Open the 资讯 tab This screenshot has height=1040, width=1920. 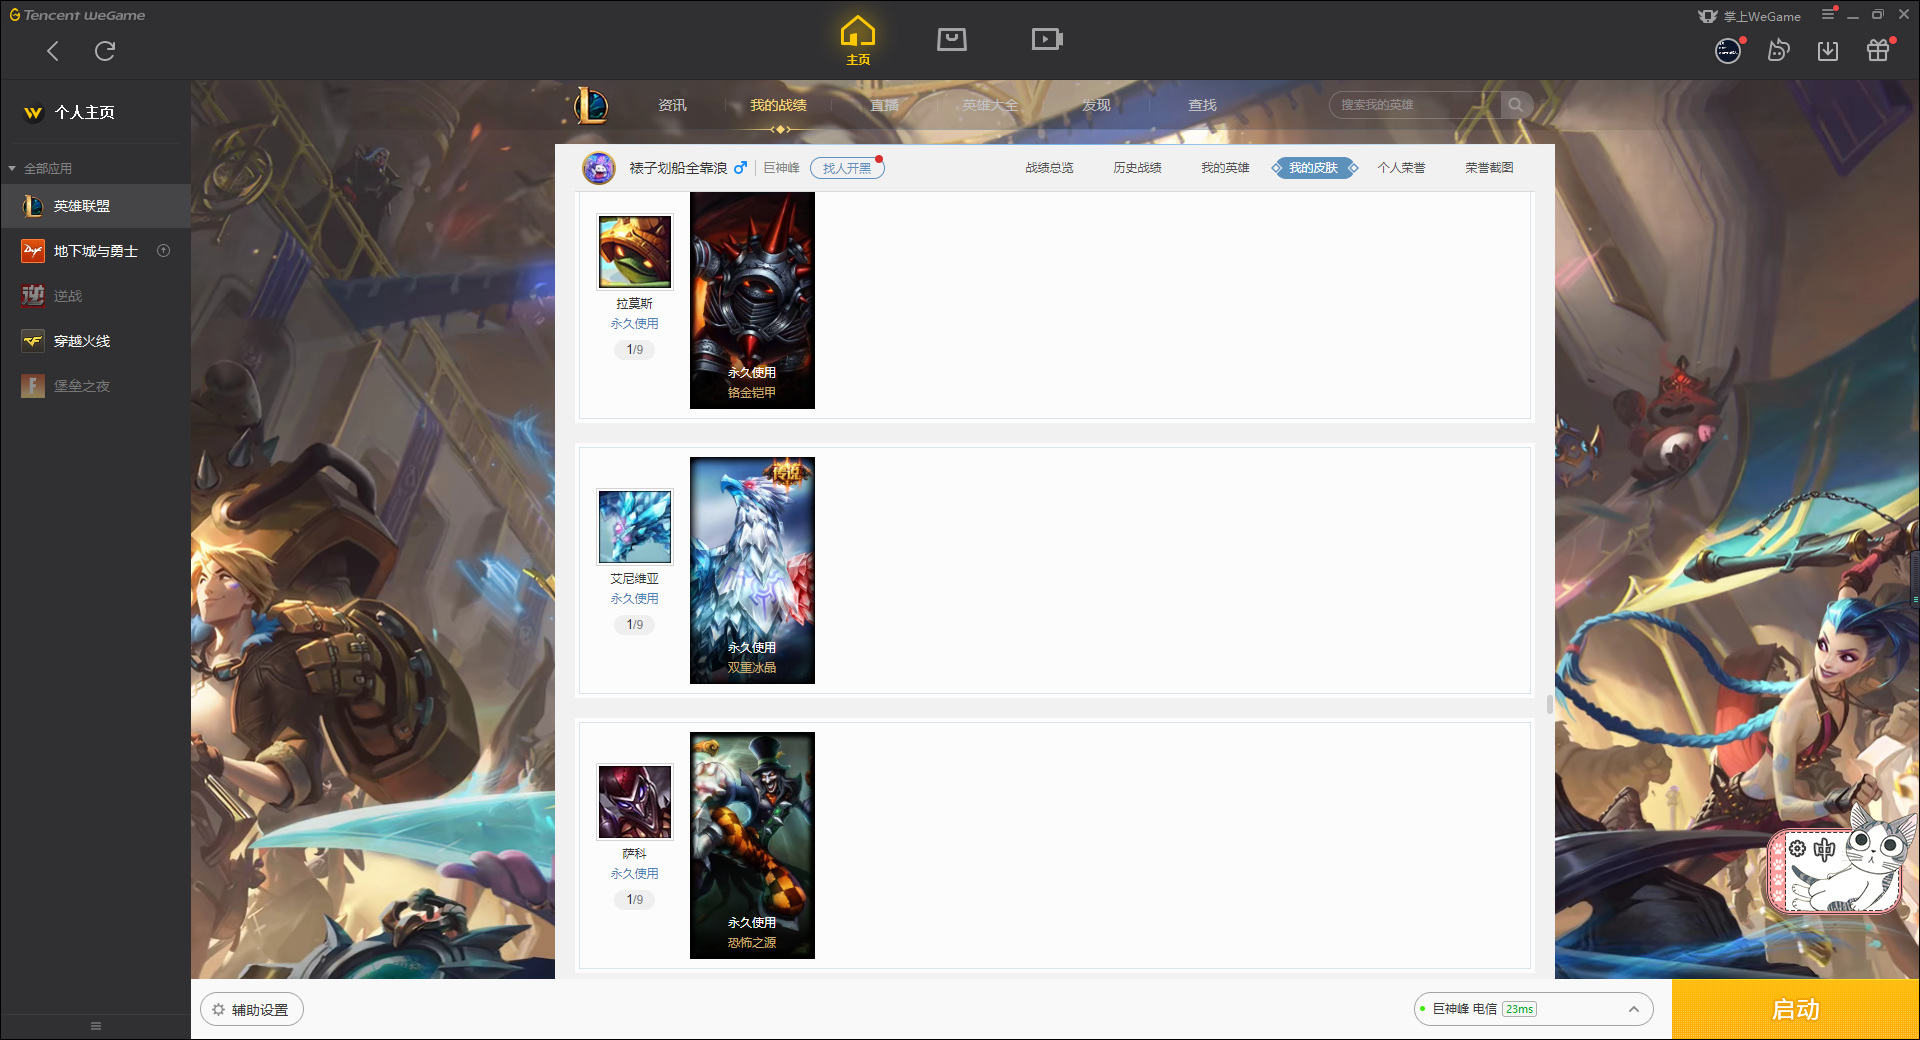point(672,105)
